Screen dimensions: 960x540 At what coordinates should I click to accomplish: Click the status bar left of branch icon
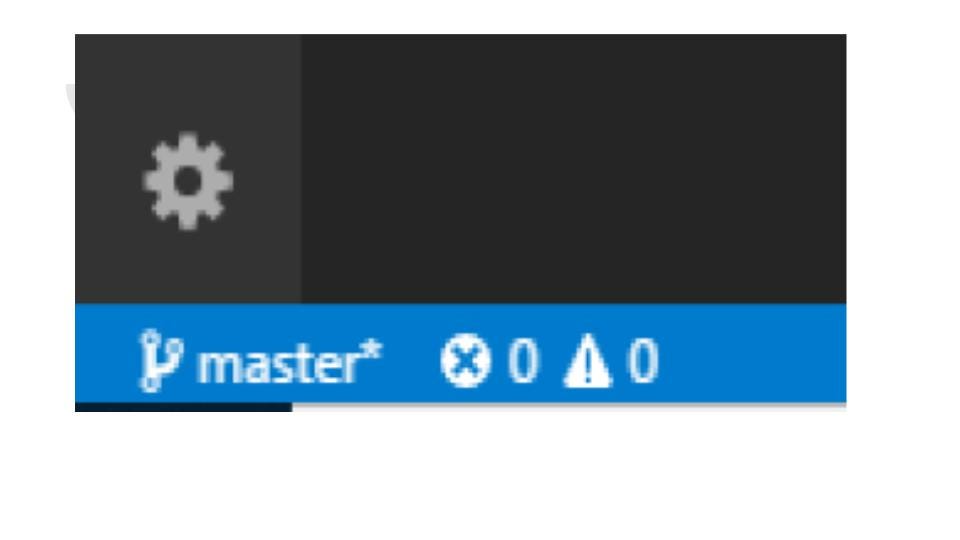(x=107, y=354)
